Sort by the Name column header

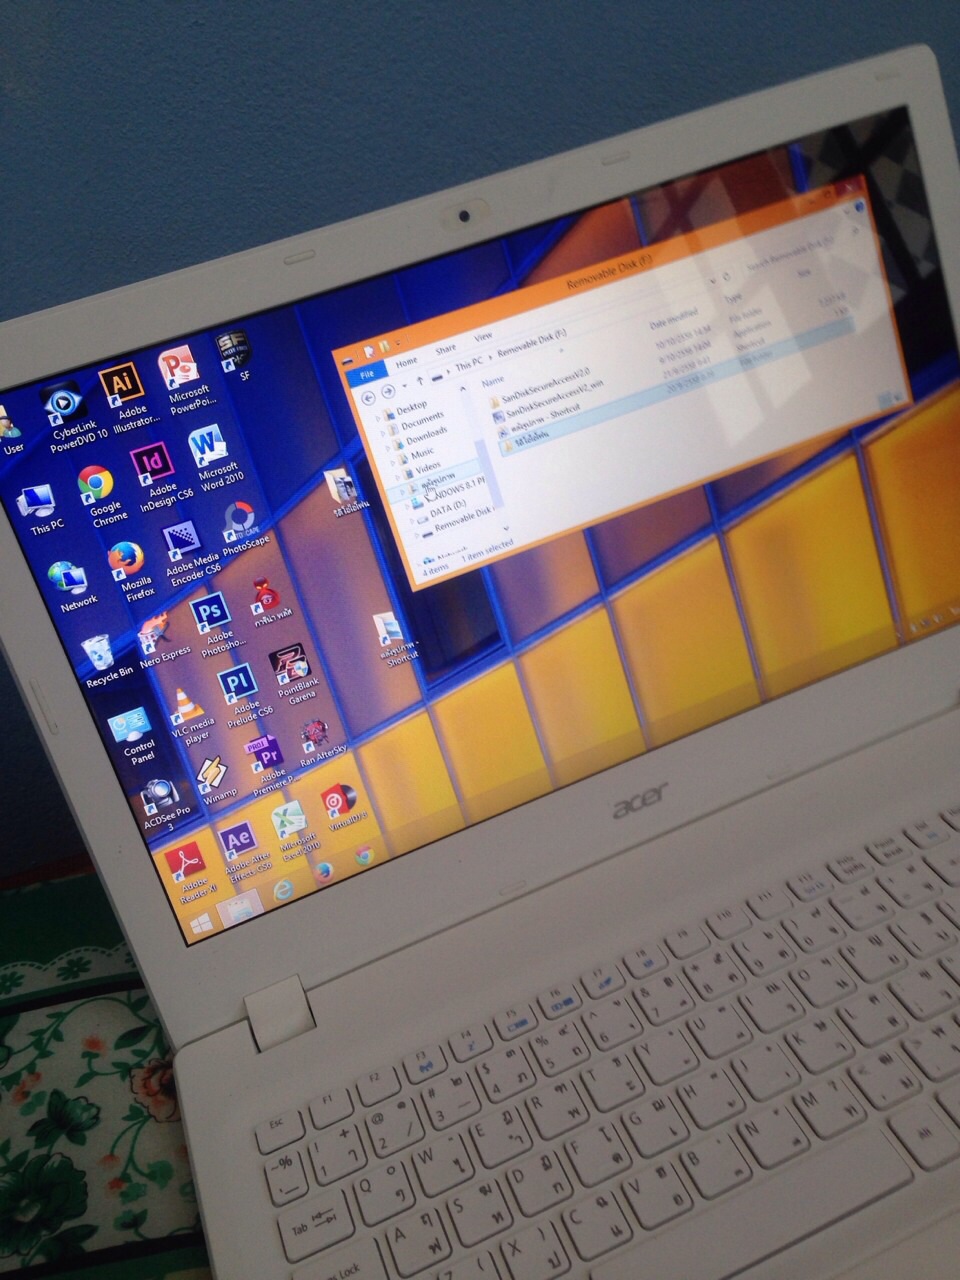492,381
